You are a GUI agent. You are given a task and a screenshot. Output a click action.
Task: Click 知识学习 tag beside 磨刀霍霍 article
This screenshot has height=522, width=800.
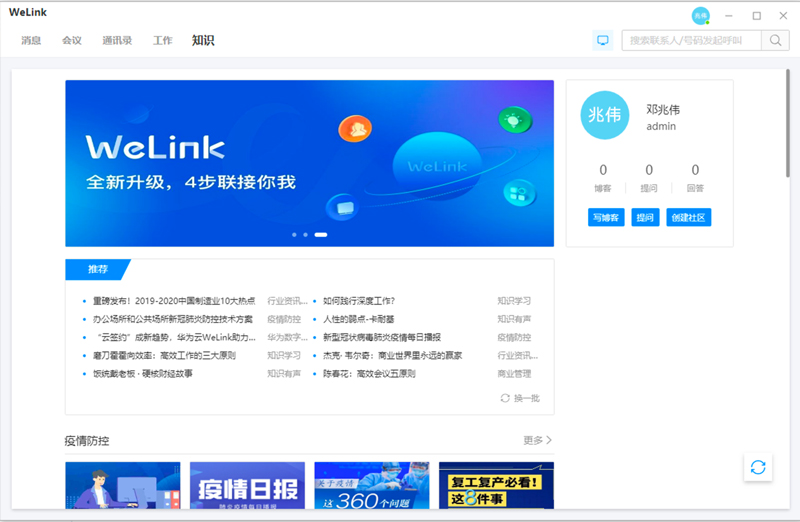(284, 356)
